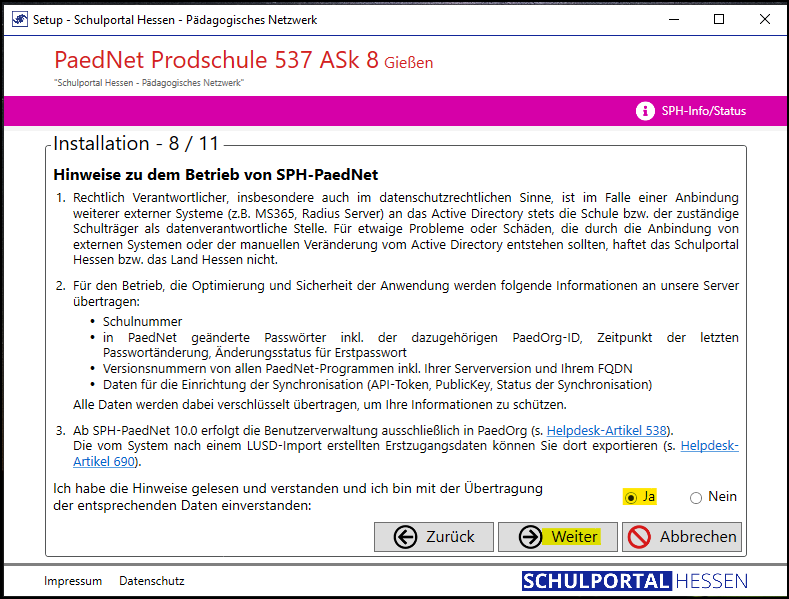Click the red prohibition icon on Abbrechen
789x599 pixels.
[x=639, y=537]
